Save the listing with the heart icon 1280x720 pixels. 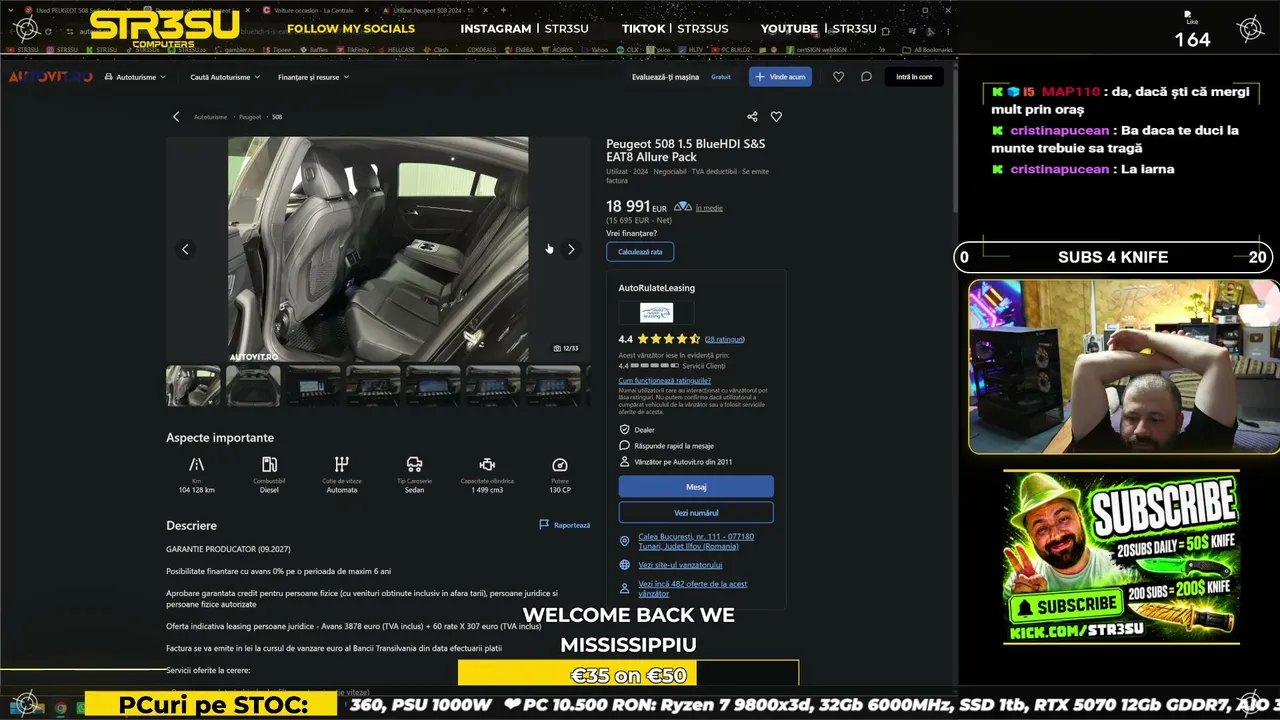pyautogui.click(x=776, y=117)
